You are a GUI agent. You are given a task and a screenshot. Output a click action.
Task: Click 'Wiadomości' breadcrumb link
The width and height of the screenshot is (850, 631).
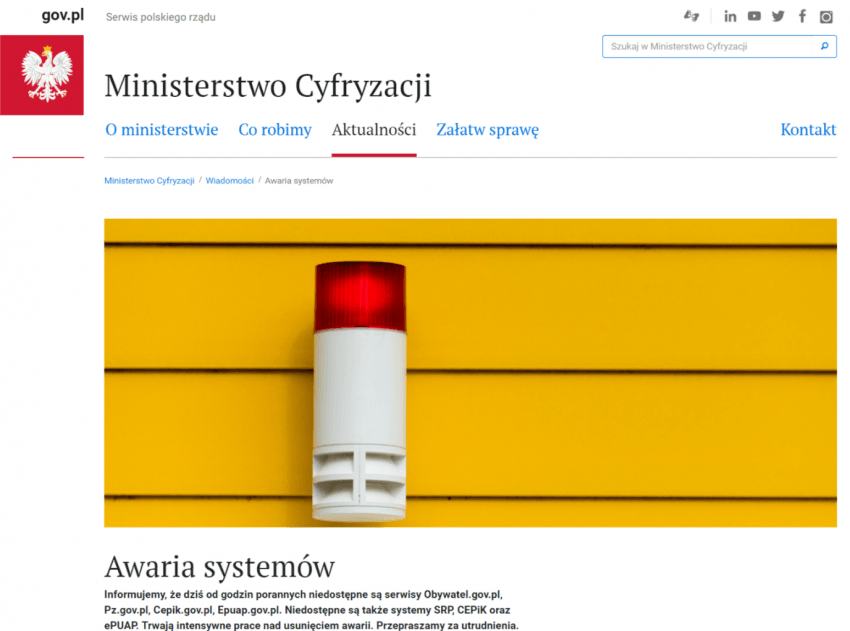pyautogui.click(x=229, y=181)
